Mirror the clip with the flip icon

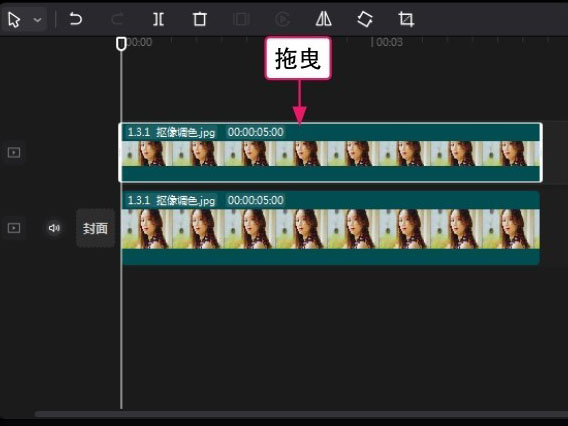coord(323,19)
